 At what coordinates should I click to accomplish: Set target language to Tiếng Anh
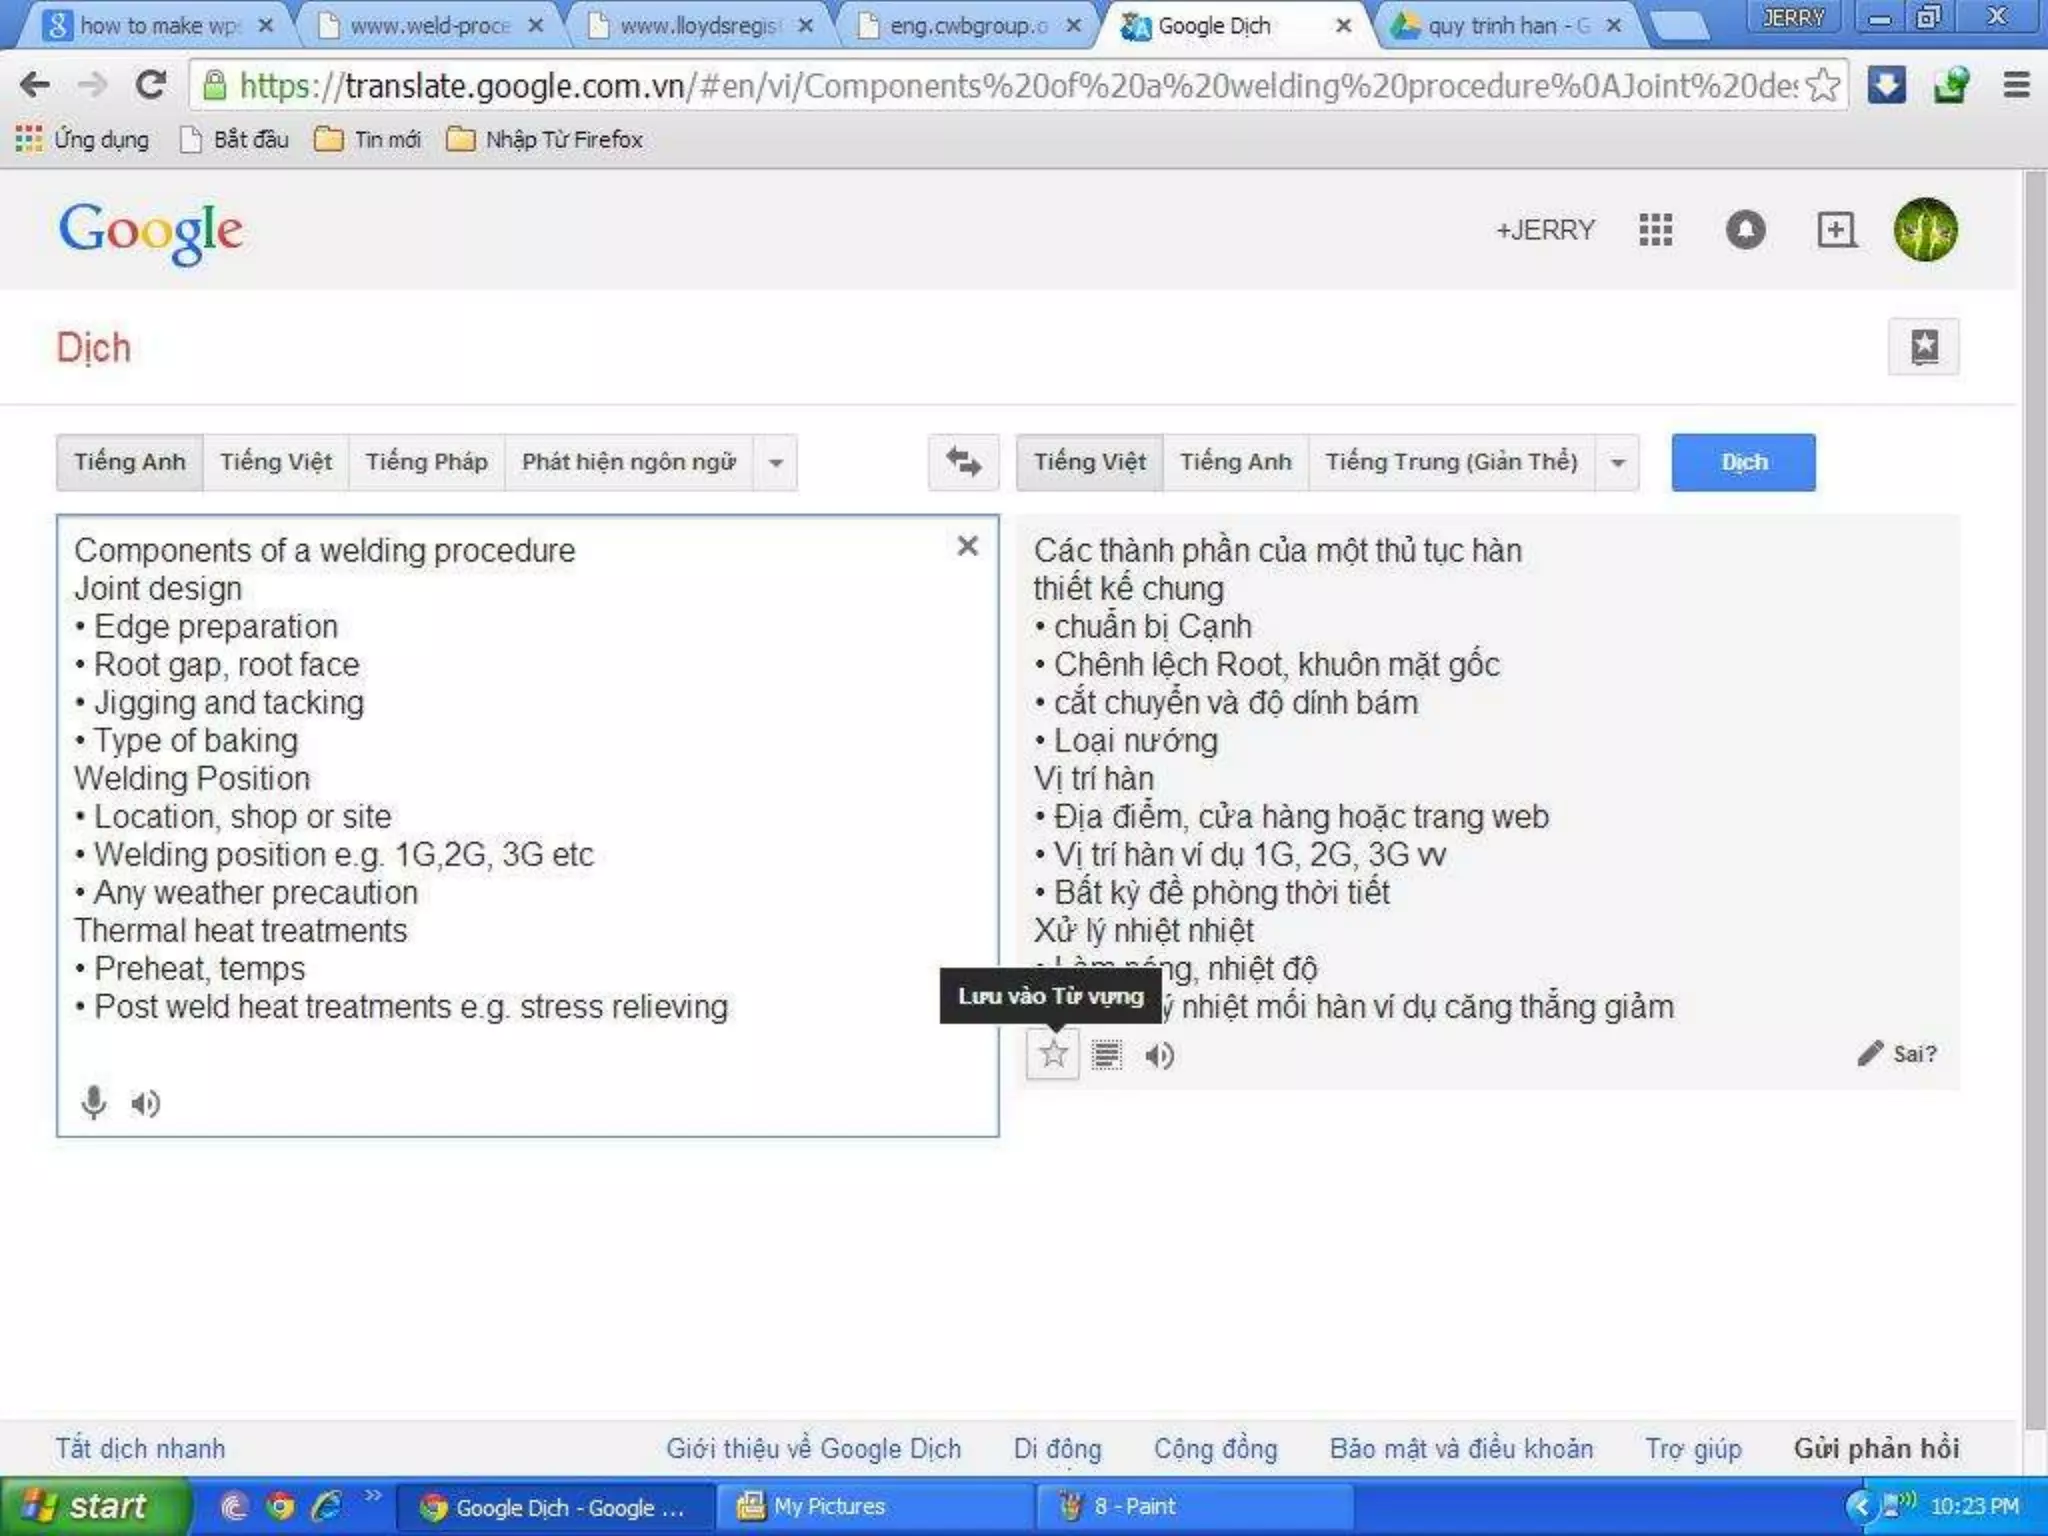pos(1235,462)
